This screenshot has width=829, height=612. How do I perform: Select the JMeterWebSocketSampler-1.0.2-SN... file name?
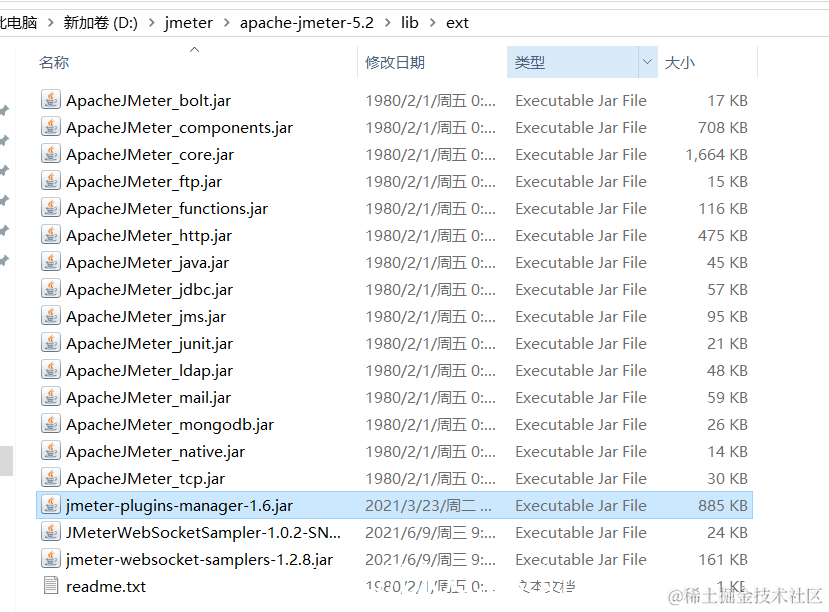coord(204,532)
